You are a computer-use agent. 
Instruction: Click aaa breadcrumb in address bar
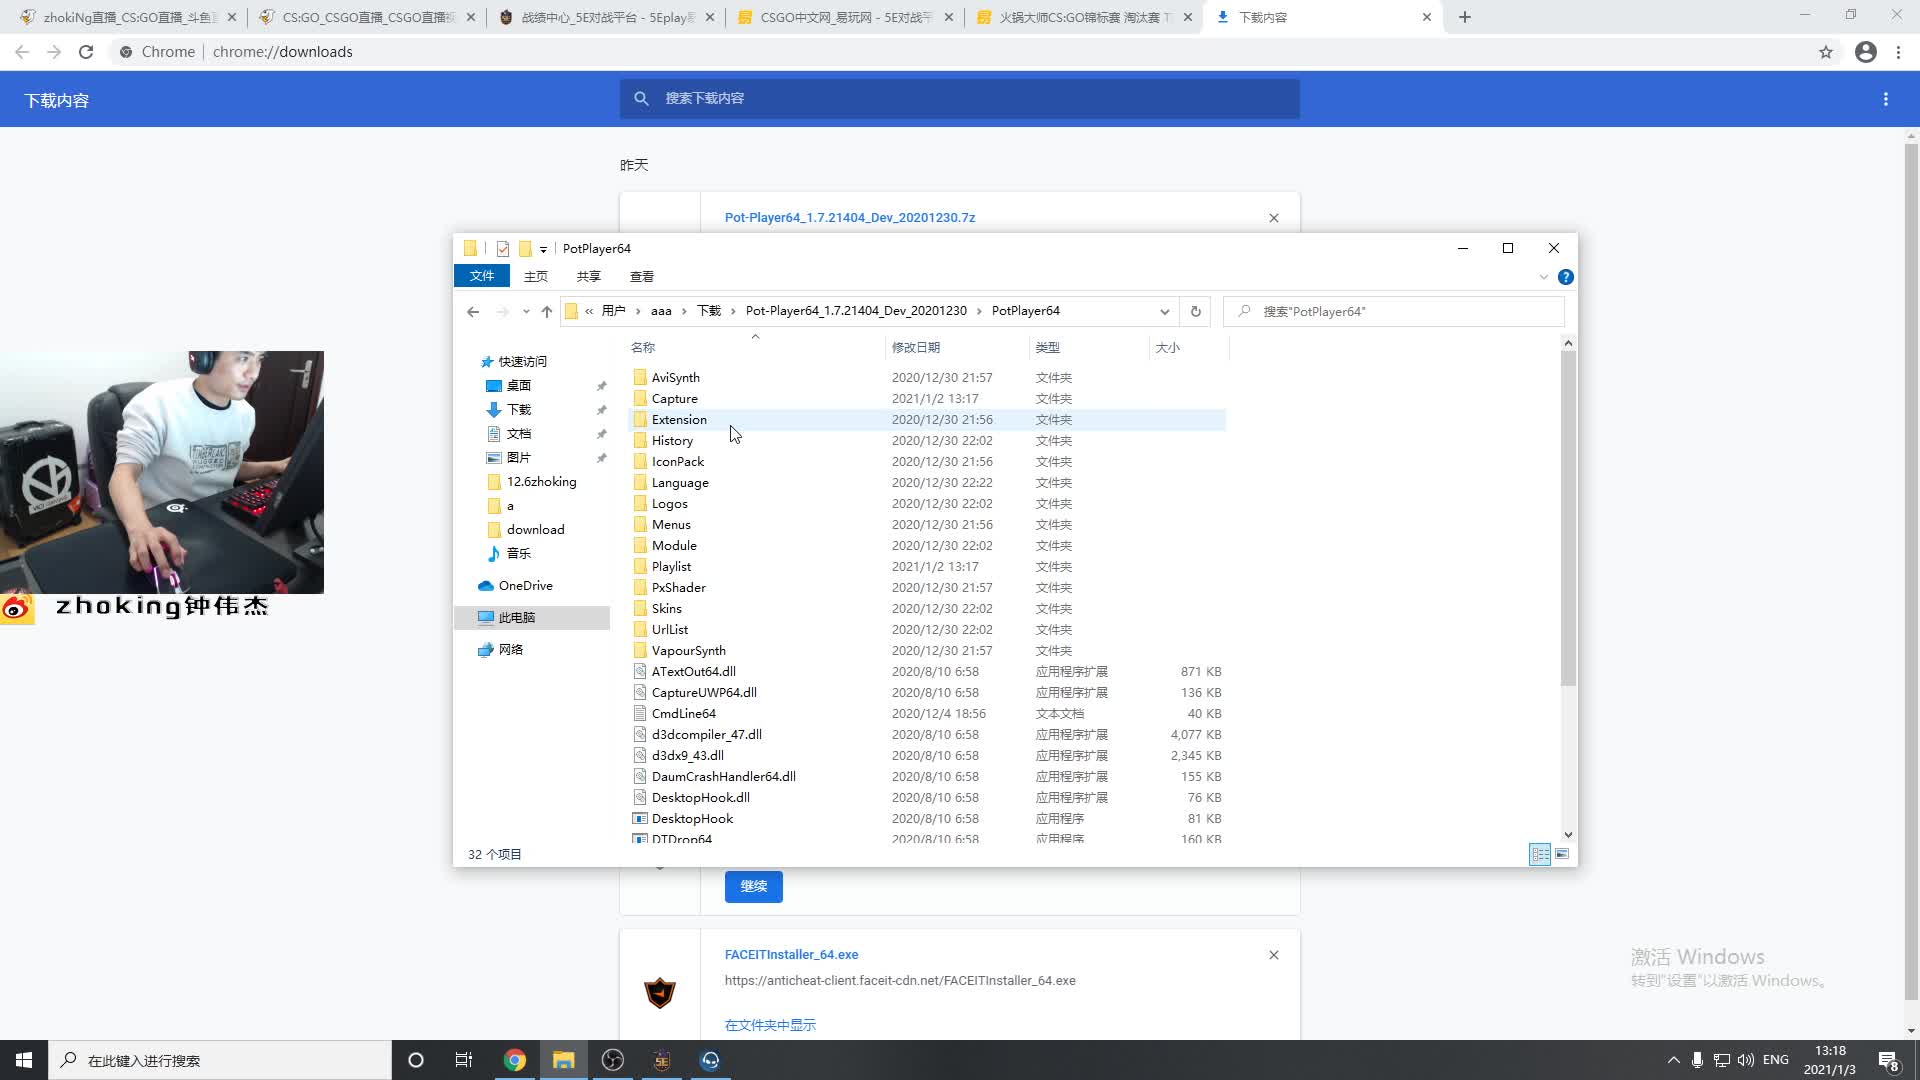pyautogui.click(x=661, y=311)
